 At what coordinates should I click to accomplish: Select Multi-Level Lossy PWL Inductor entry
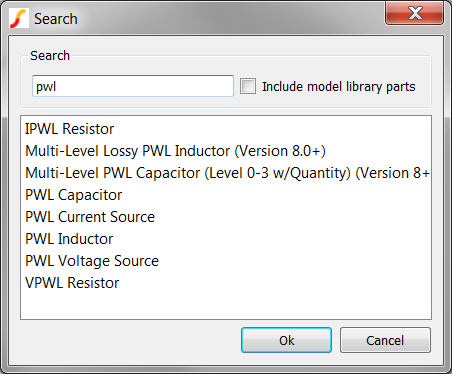pyautogui.click(x=226, y=151)
